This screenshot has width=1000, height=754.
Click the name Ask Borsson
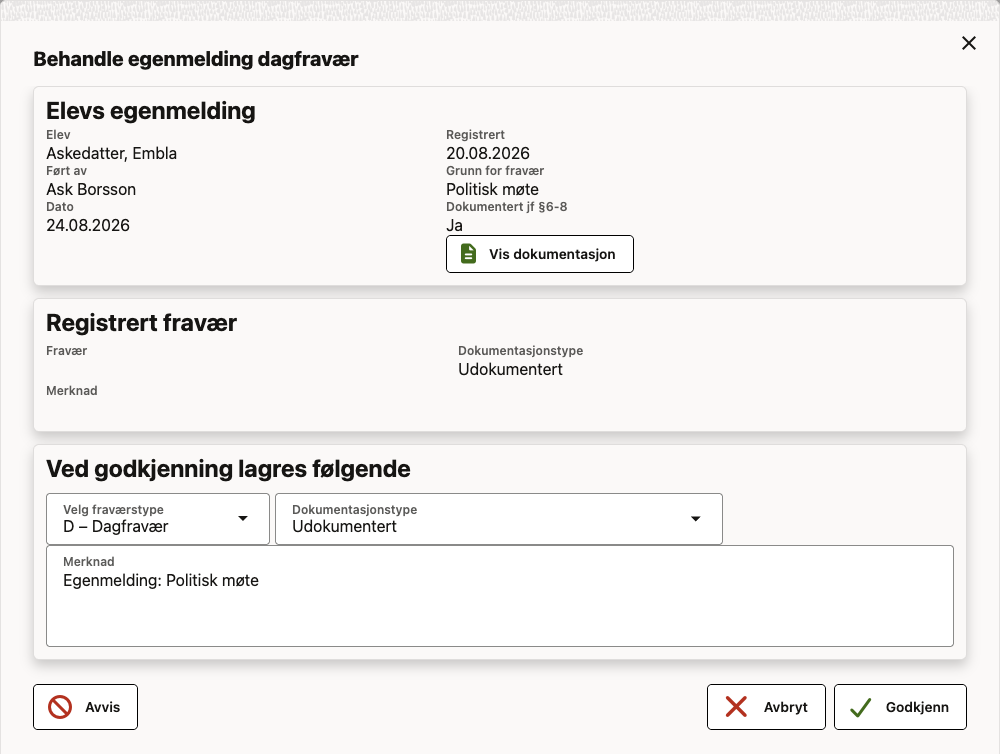click(x=91, y=189)
